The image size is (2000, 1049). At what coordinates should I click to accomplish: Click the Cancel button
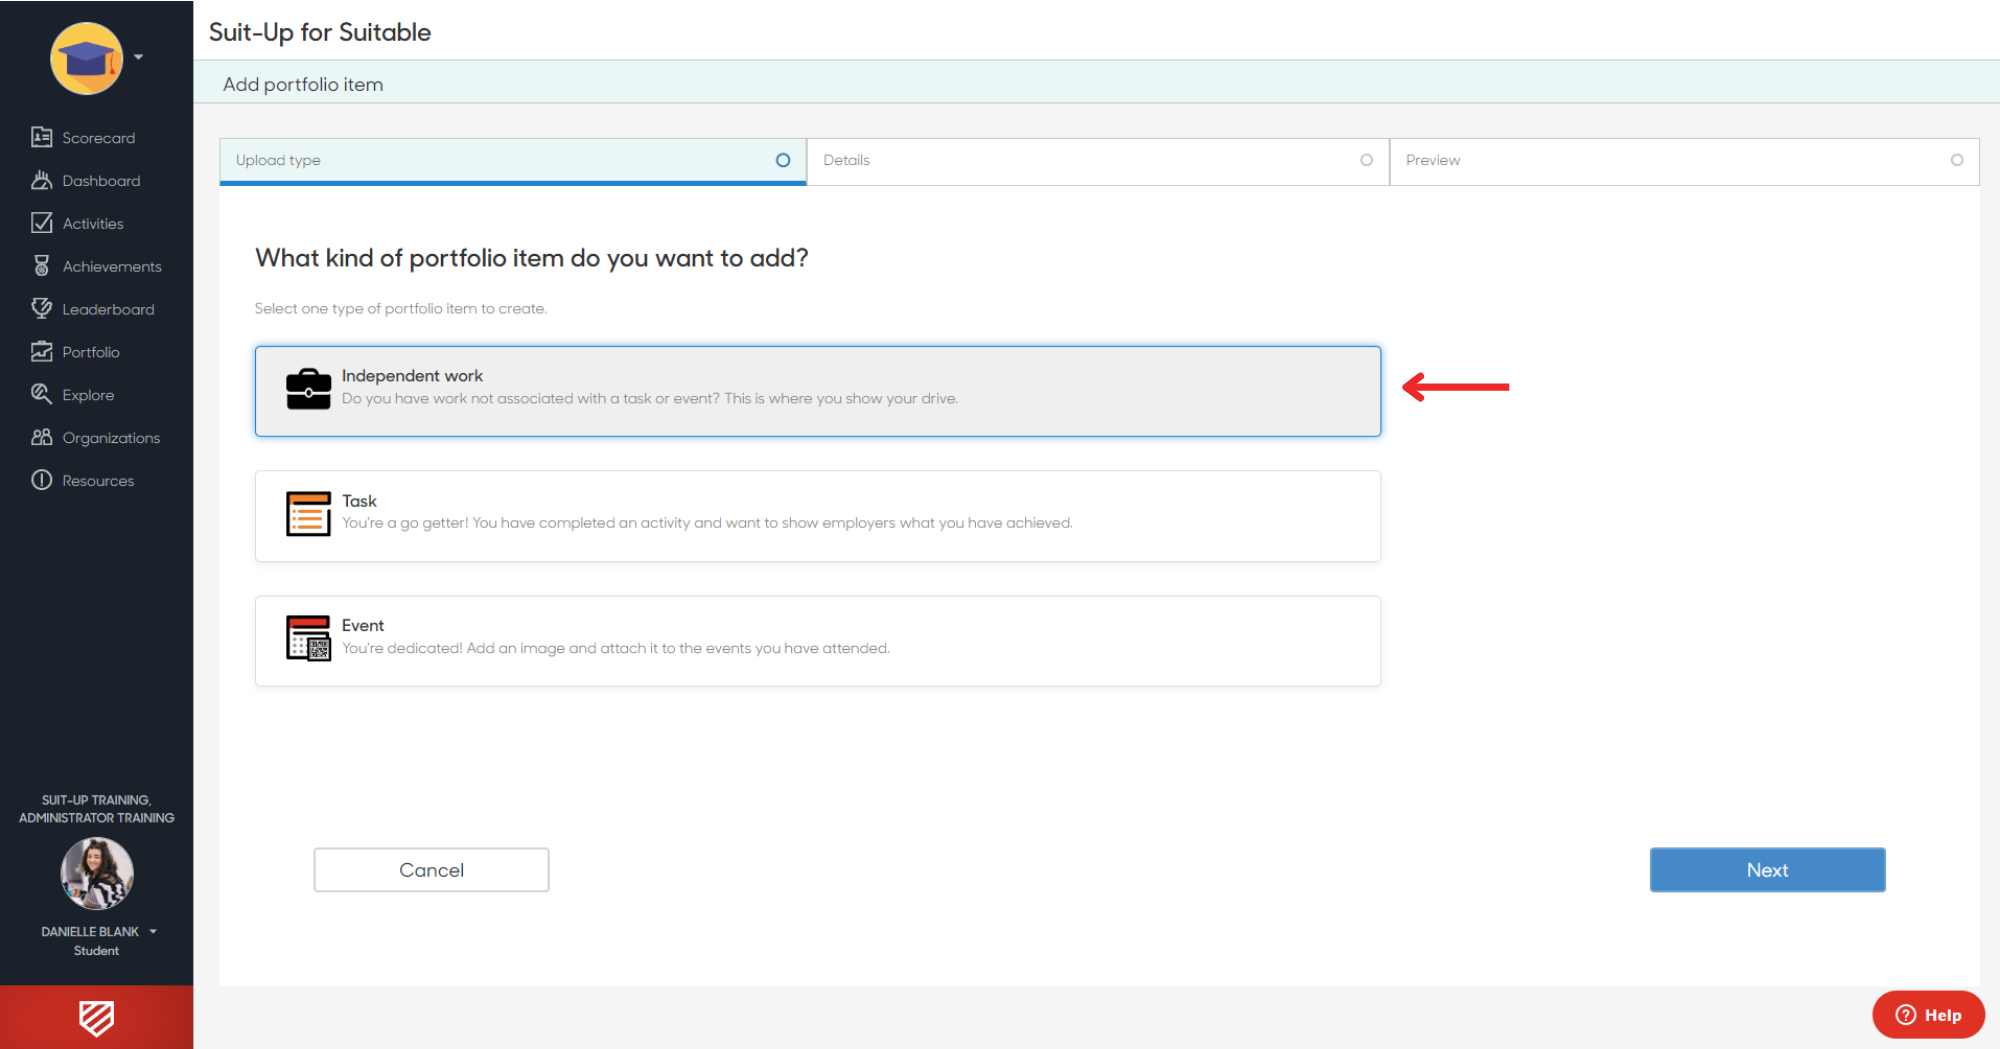(431, 870)
